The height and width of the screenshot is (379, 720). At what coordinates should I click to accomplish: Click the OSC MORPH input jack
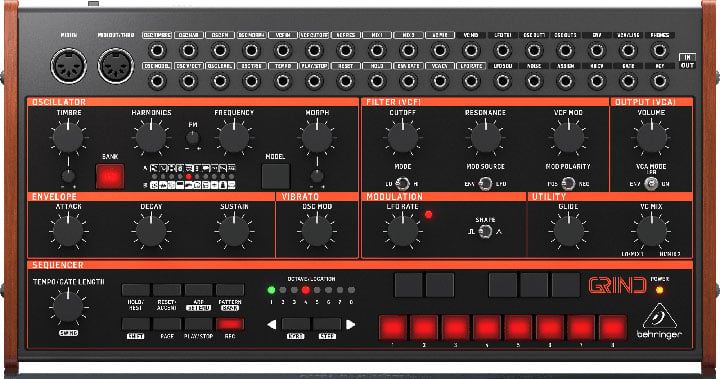pyautogui.click(x=251, y=50)
